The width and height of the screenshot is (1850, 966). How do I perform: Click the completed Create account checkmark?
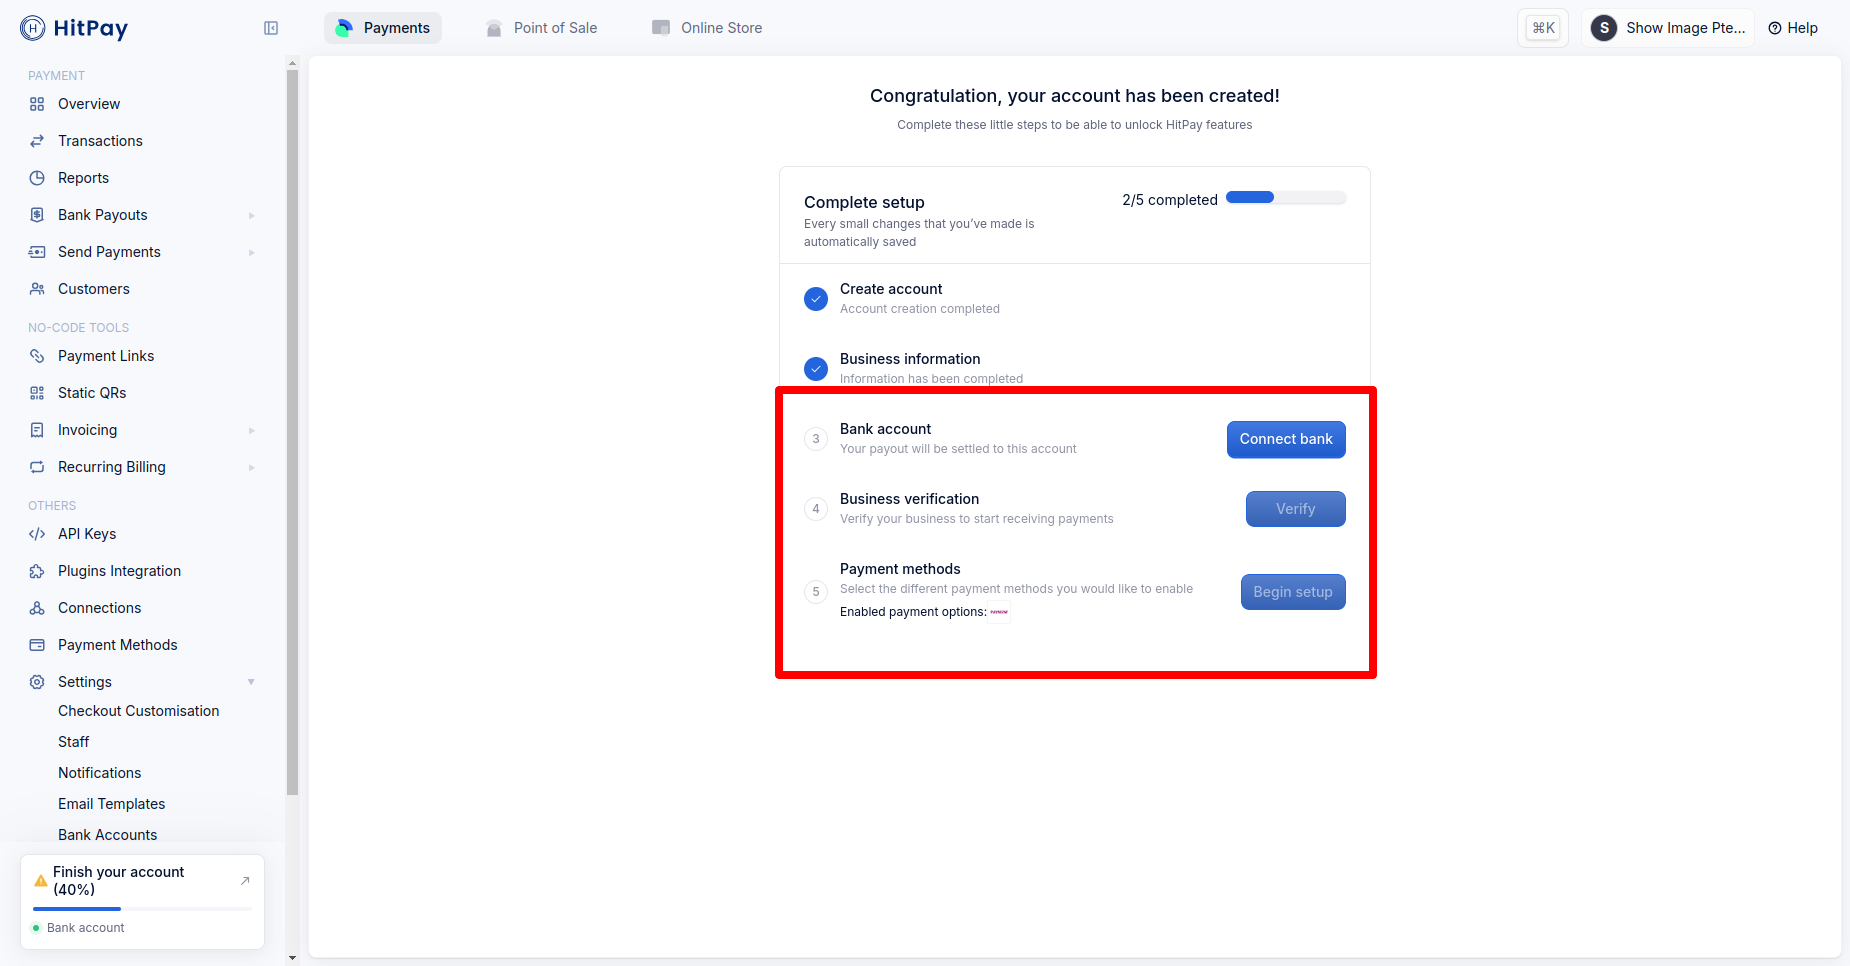[816, 299]
